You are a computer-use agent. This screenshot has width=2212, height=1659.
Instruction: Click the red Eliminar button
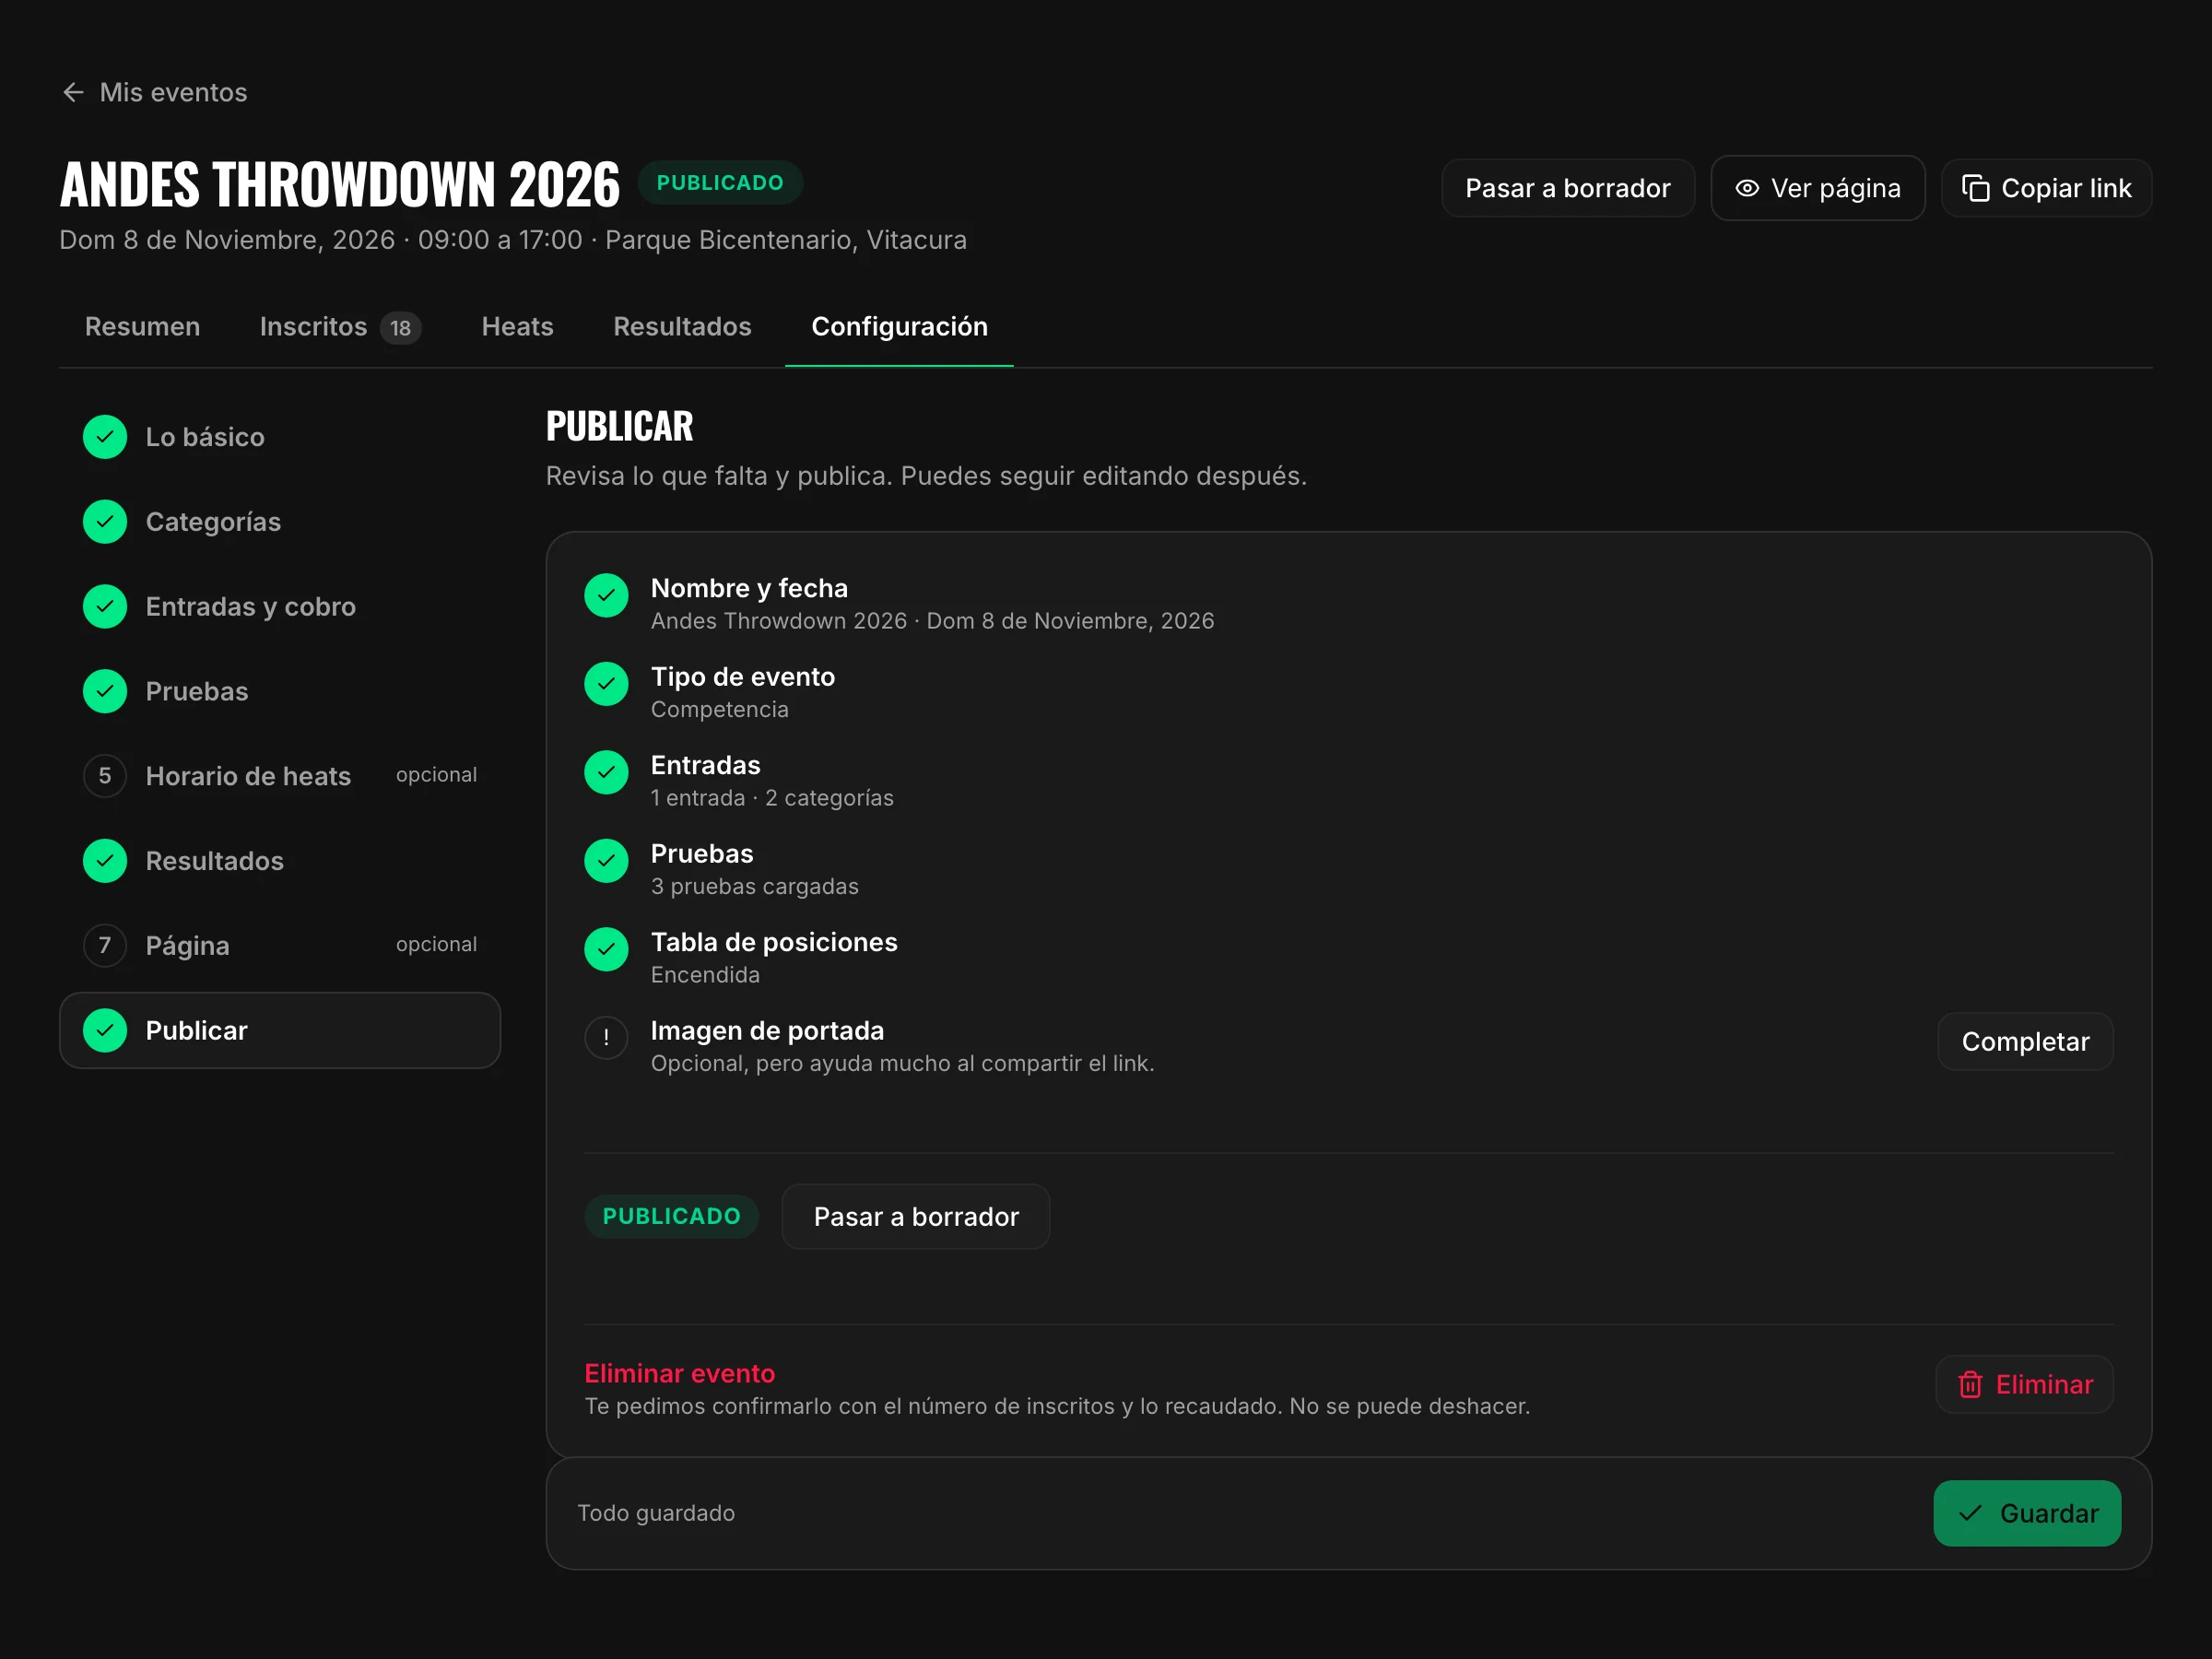click(x=2024, y=1384)
